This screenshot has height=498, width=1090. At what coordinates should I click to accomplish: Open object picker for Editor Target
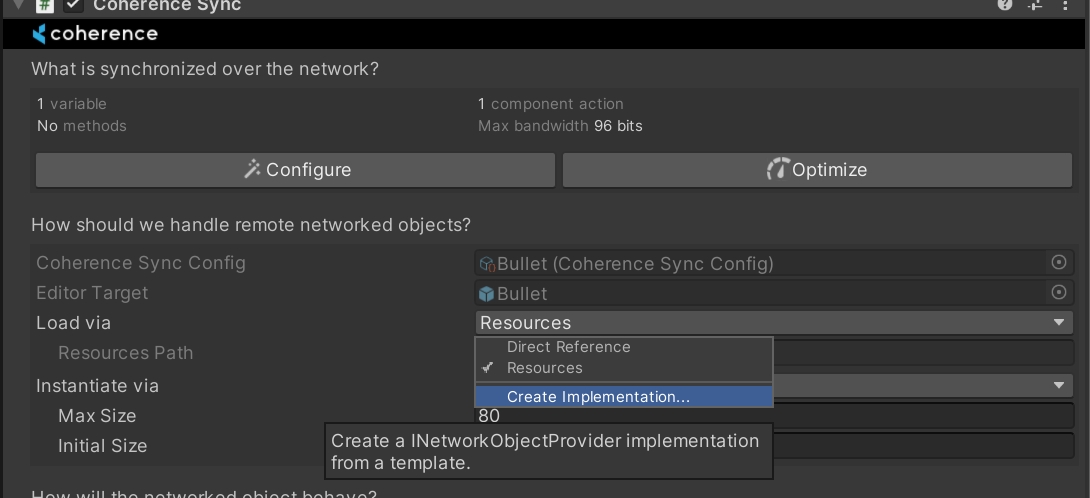(x=1059, y=293)
